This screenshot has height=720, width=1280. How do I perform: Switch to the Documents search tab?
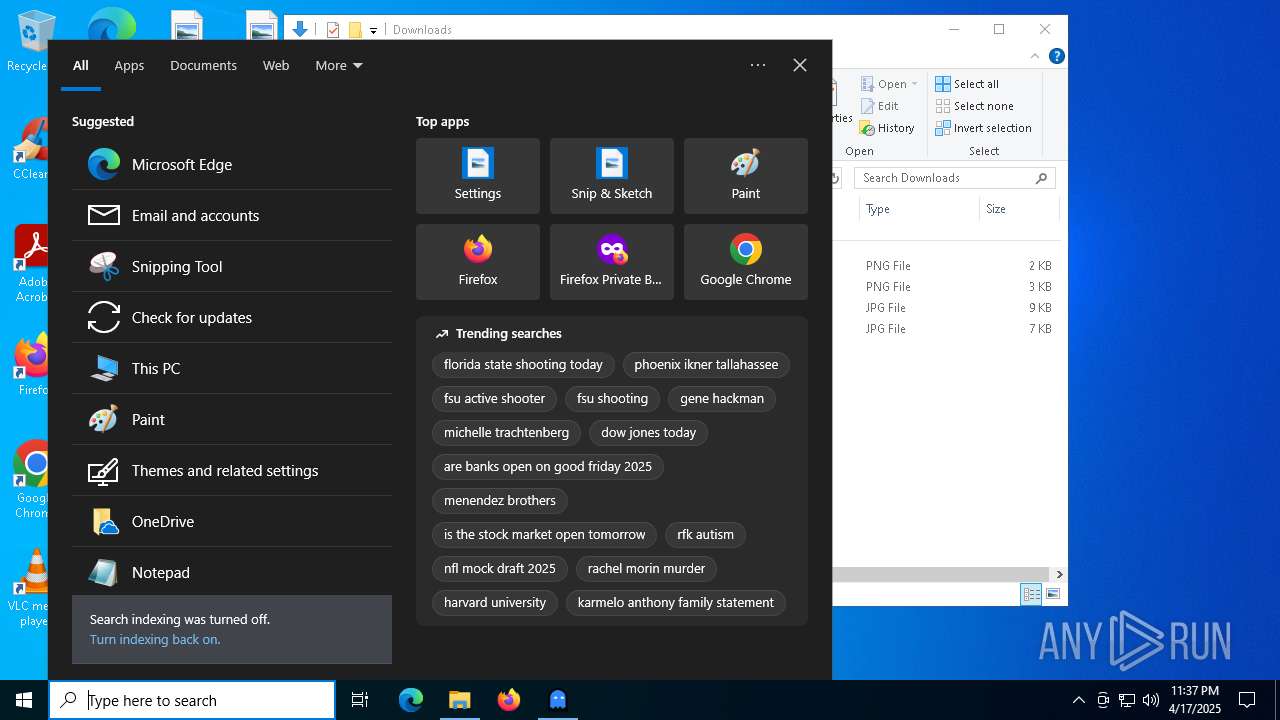pos(203,65)
